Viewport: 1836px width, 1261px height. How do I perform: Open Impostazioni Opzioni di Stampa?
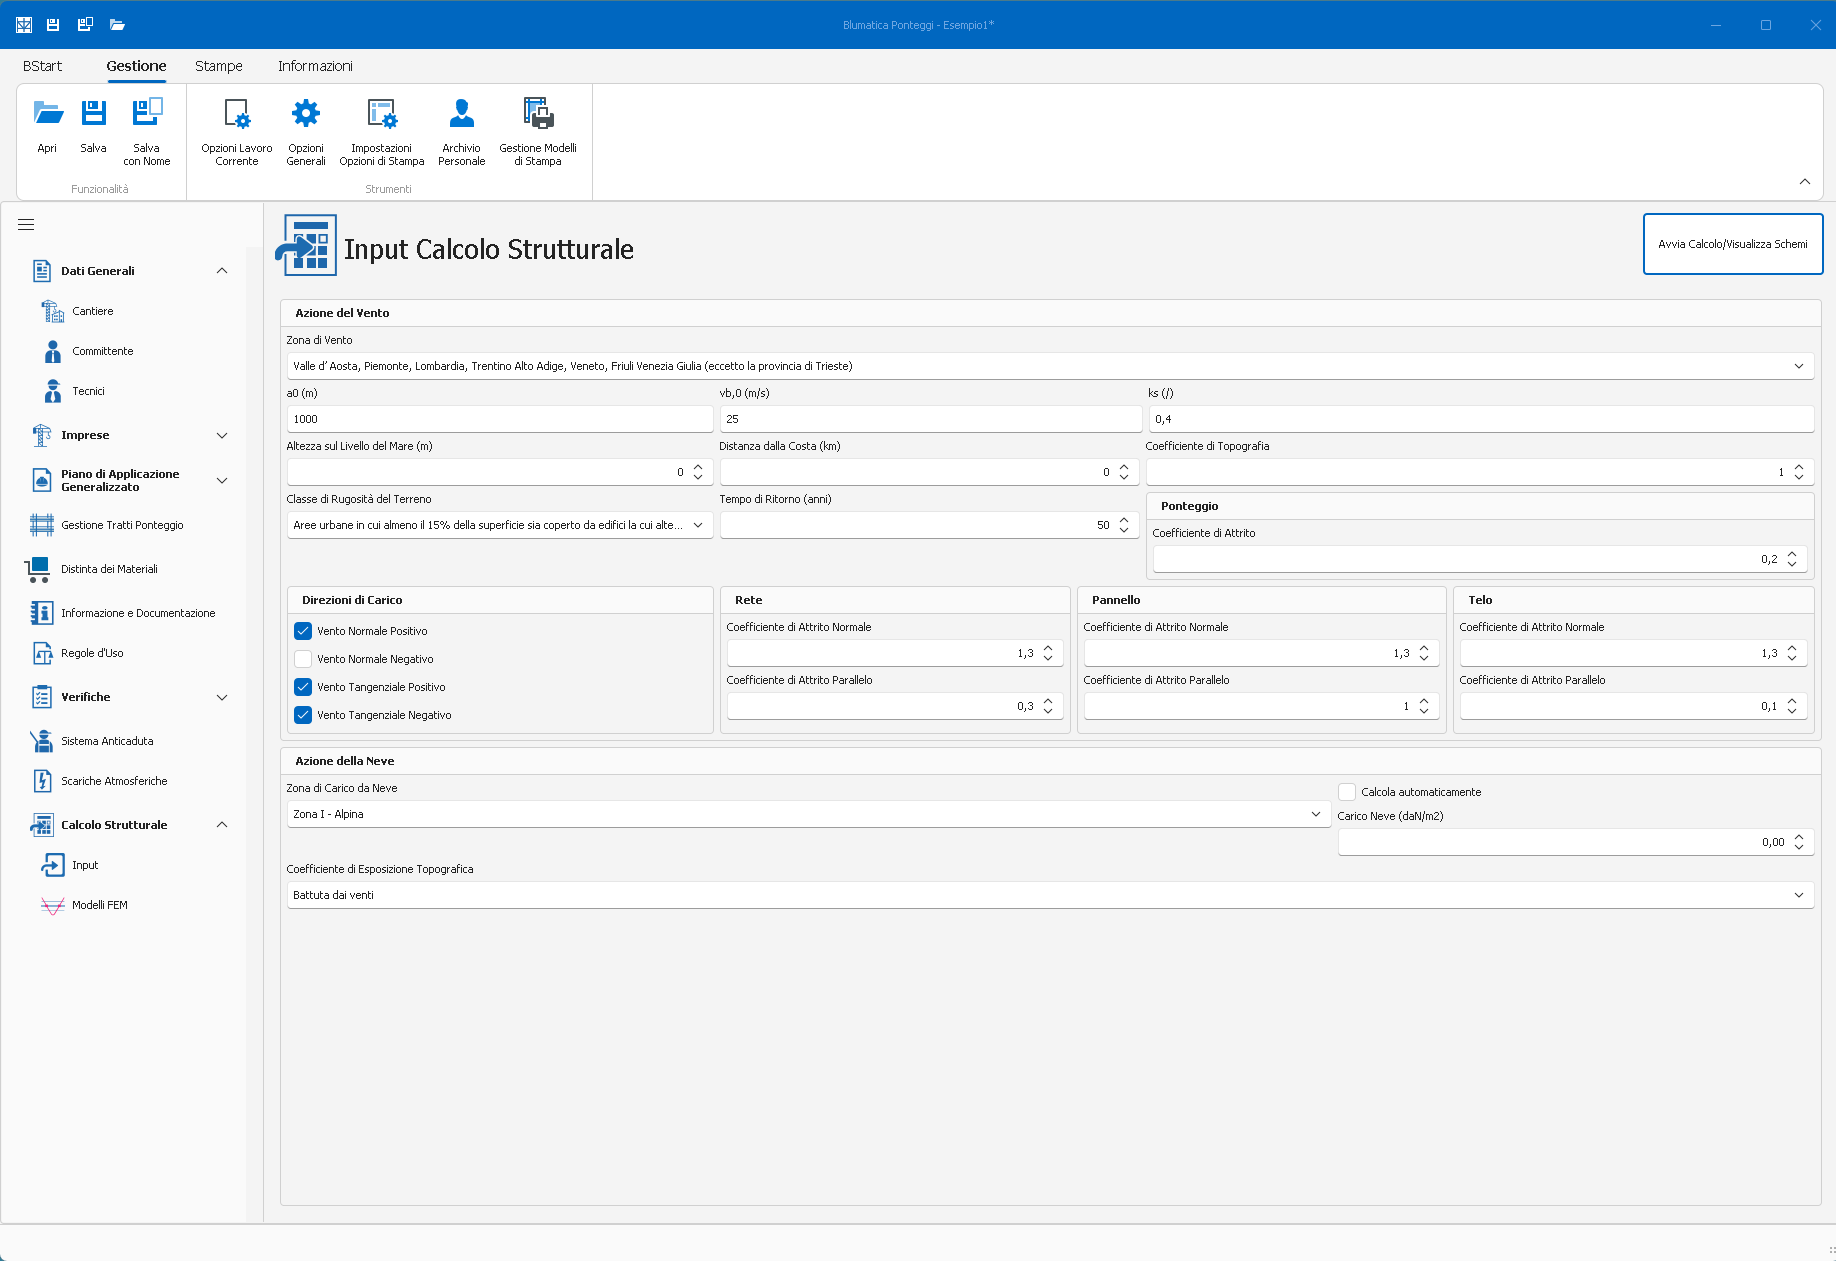(x=381, y=114)
